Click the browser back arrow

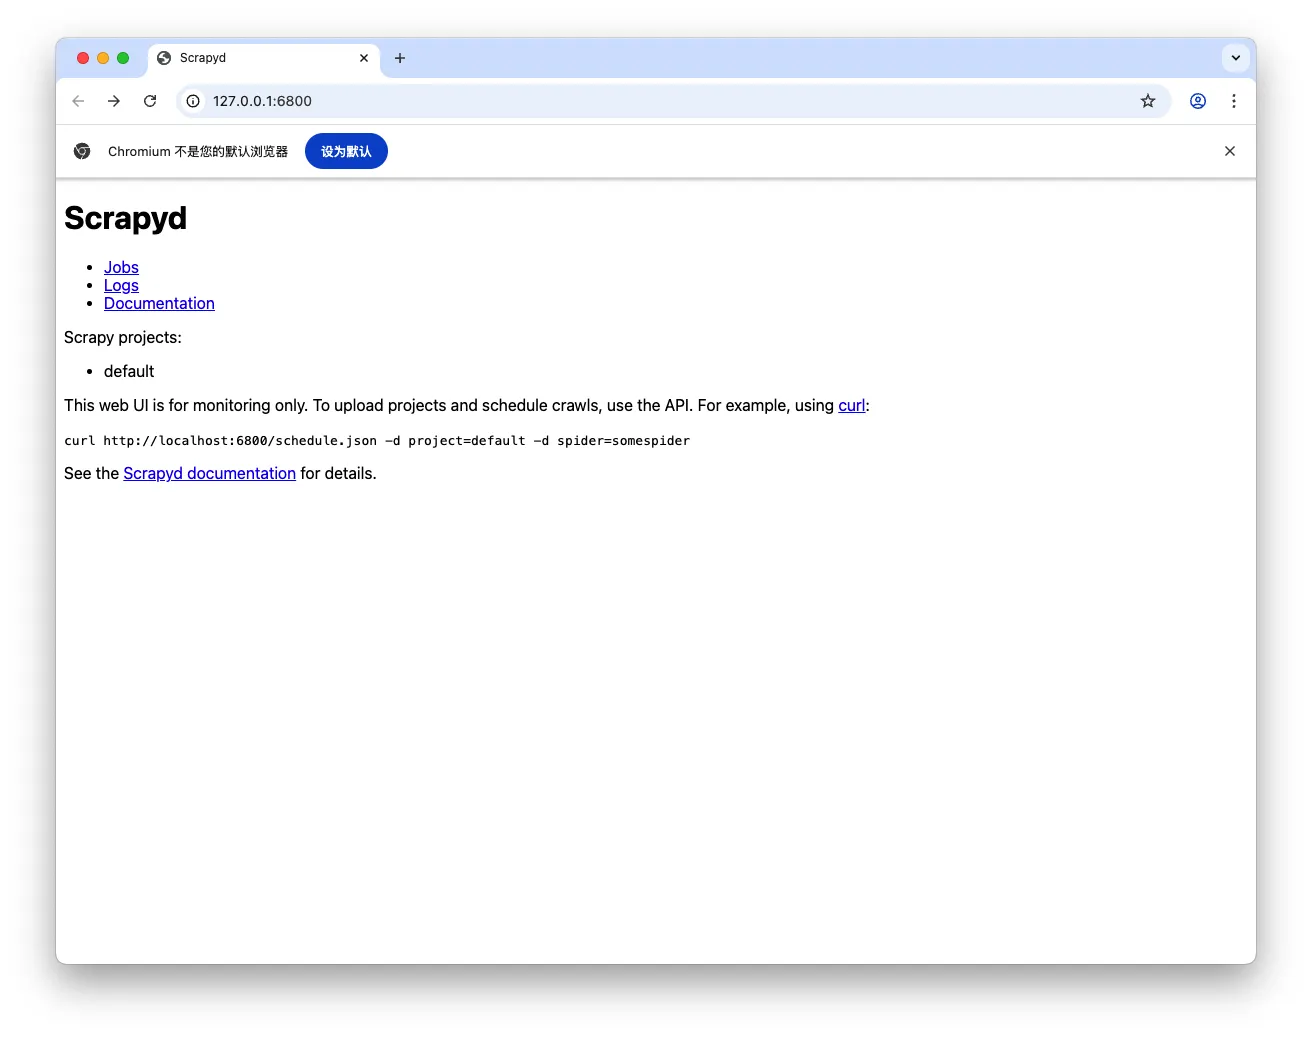pos(78,101)
